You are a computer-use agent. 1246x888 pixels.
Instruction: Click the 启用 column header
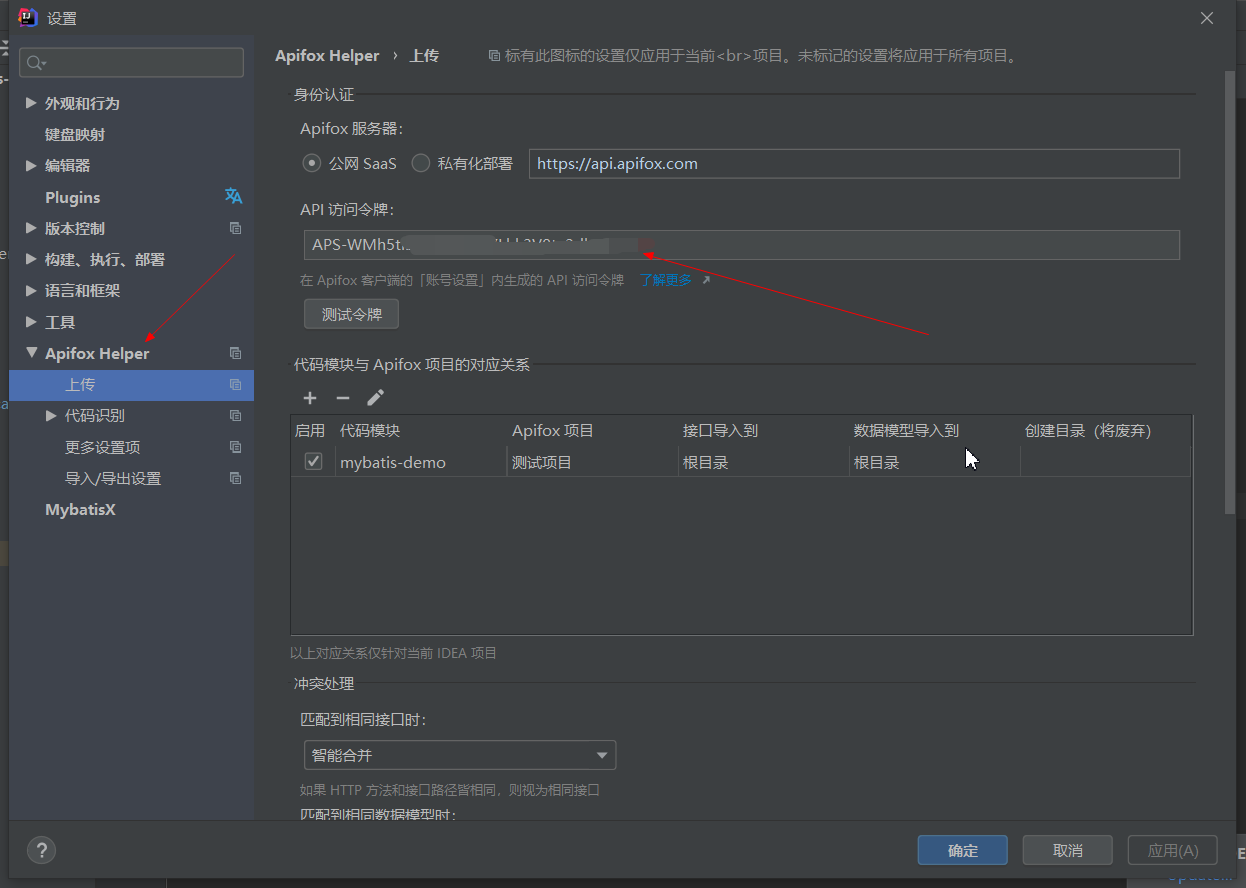point(311,431)
